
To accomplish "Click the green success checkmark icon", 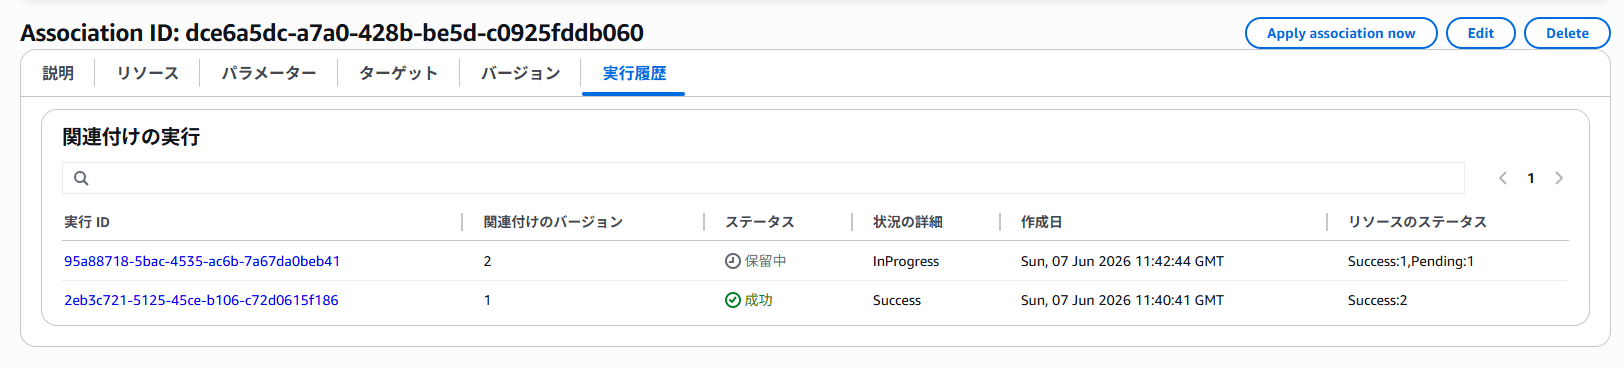I will click(x=733, y=300).
